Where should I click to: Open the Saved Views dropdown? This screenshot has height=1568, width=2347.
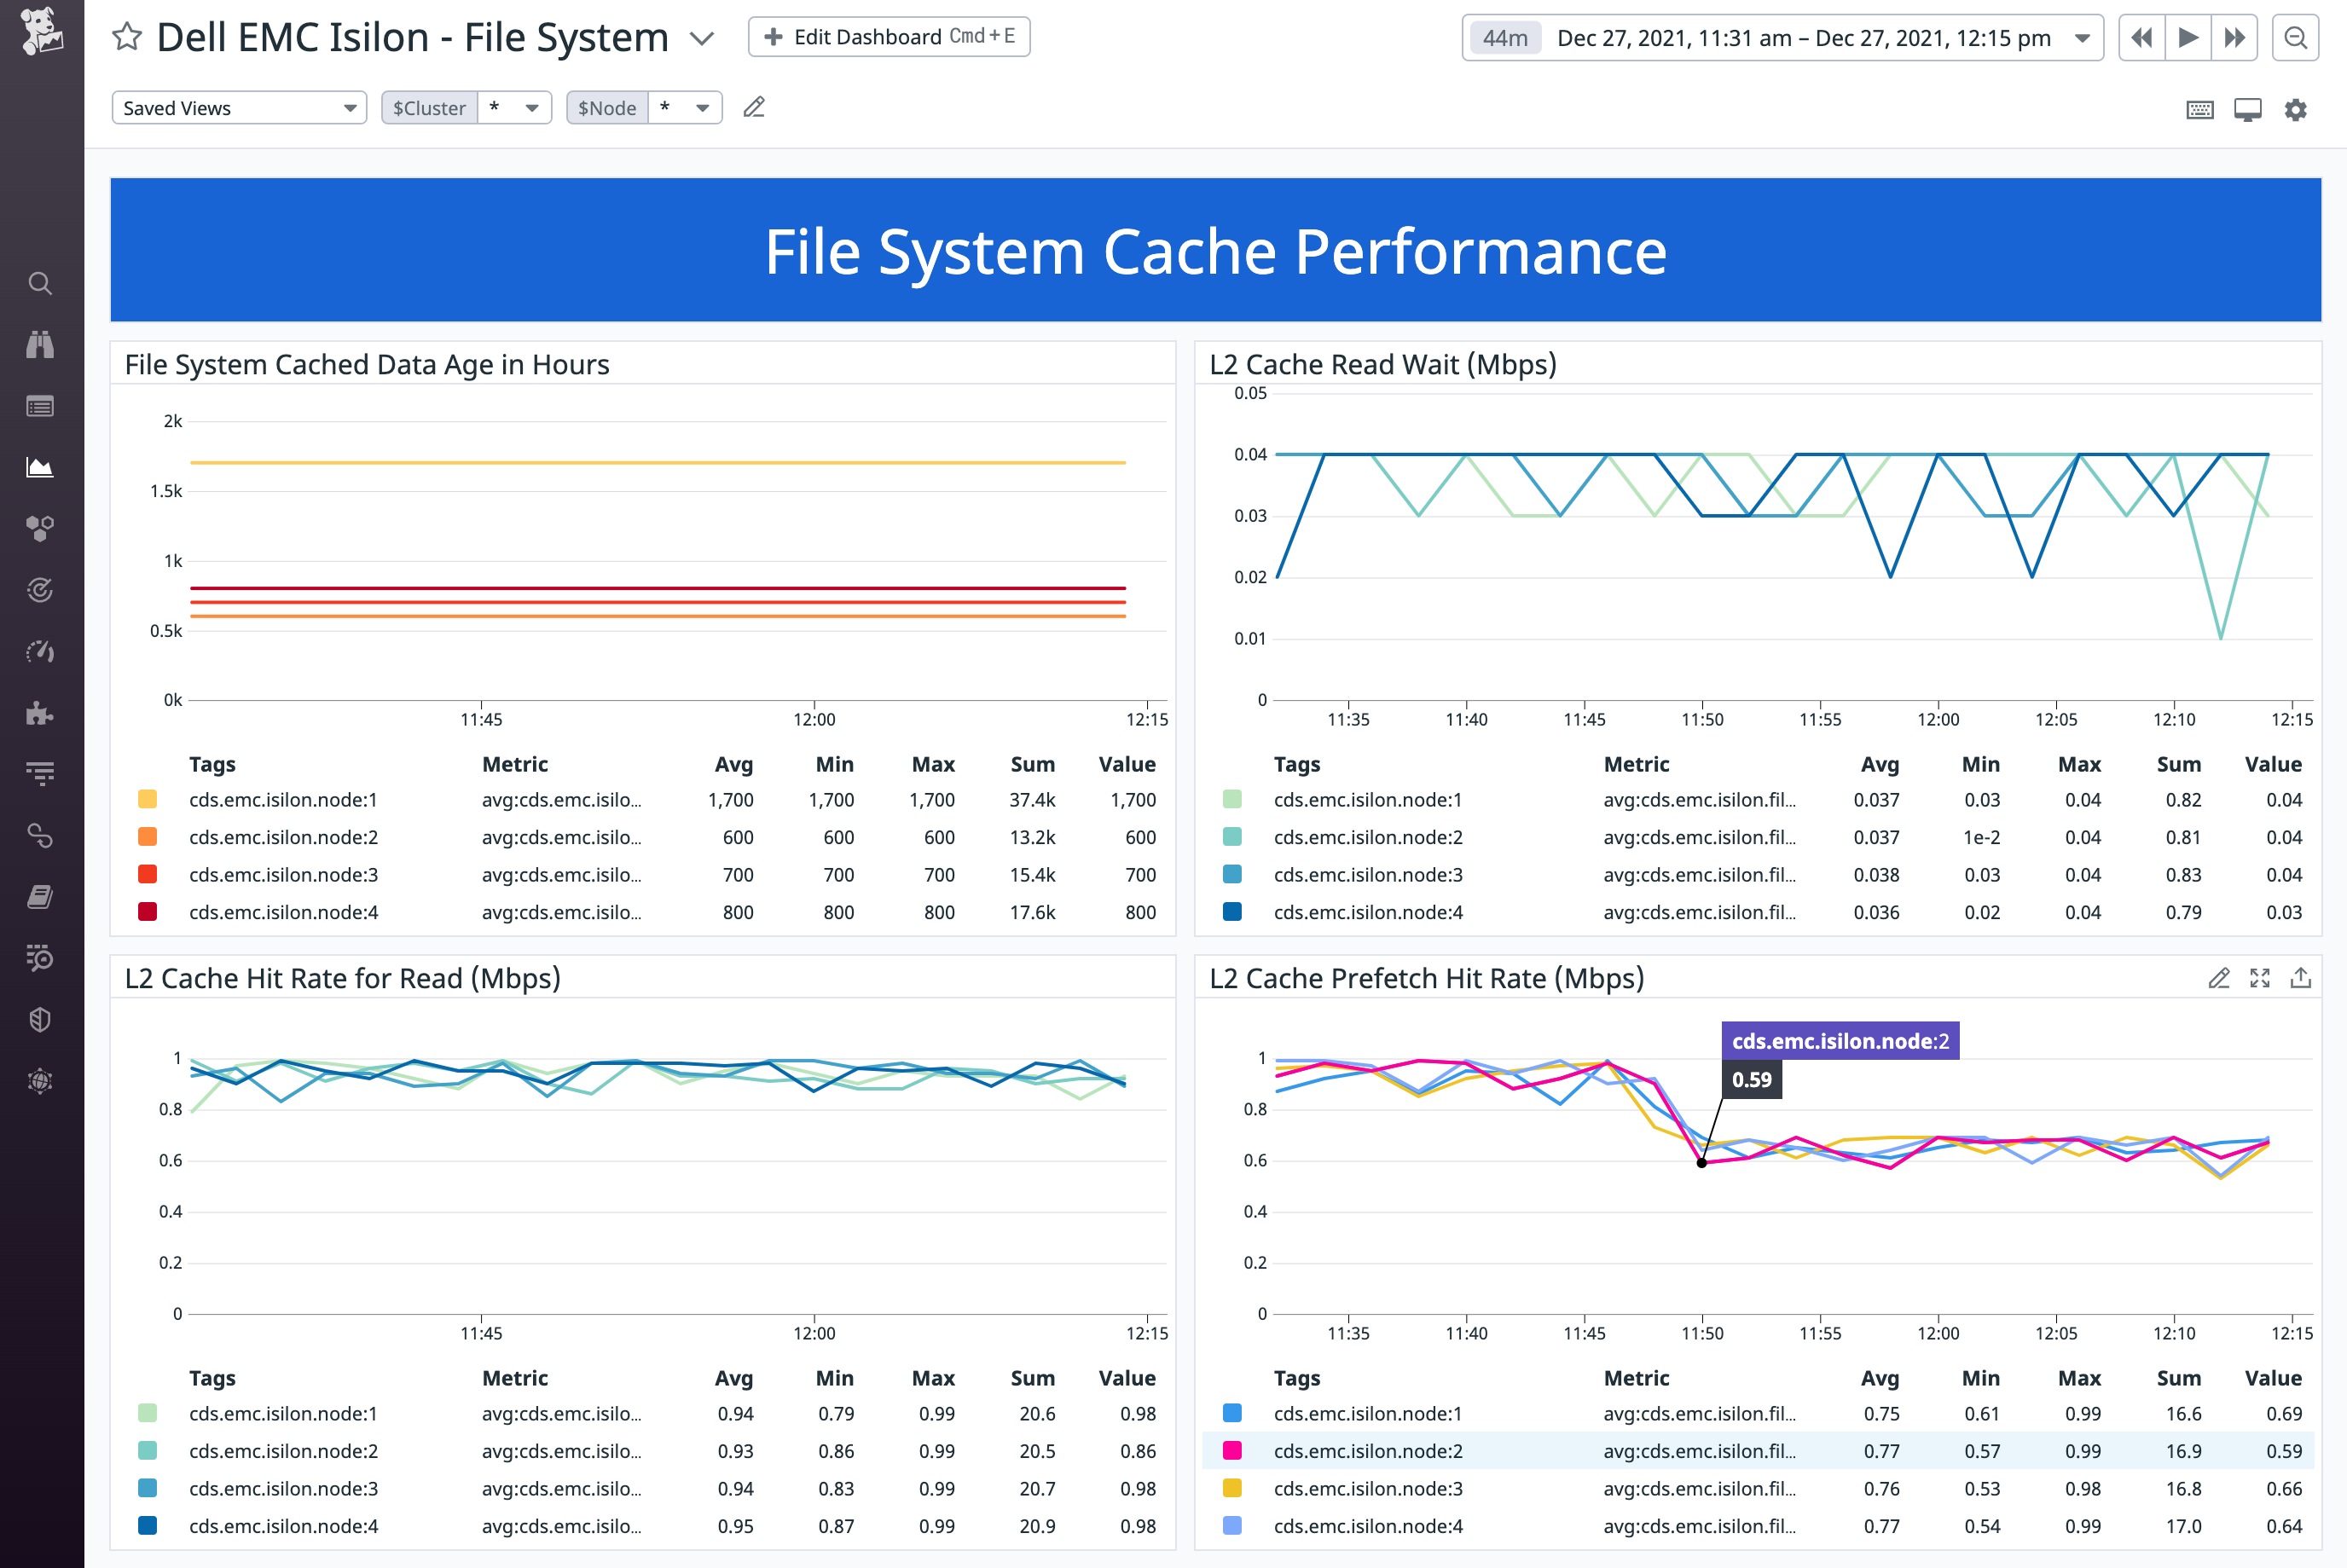coord(238,107)
